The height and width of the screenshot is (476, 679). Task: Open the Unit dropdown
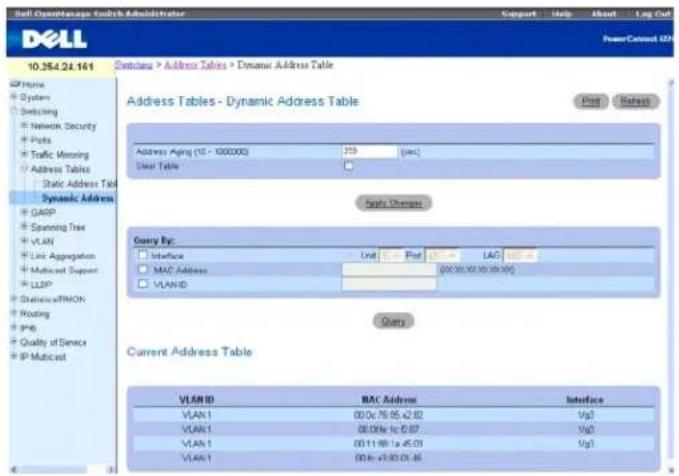[x=391, y=256]
